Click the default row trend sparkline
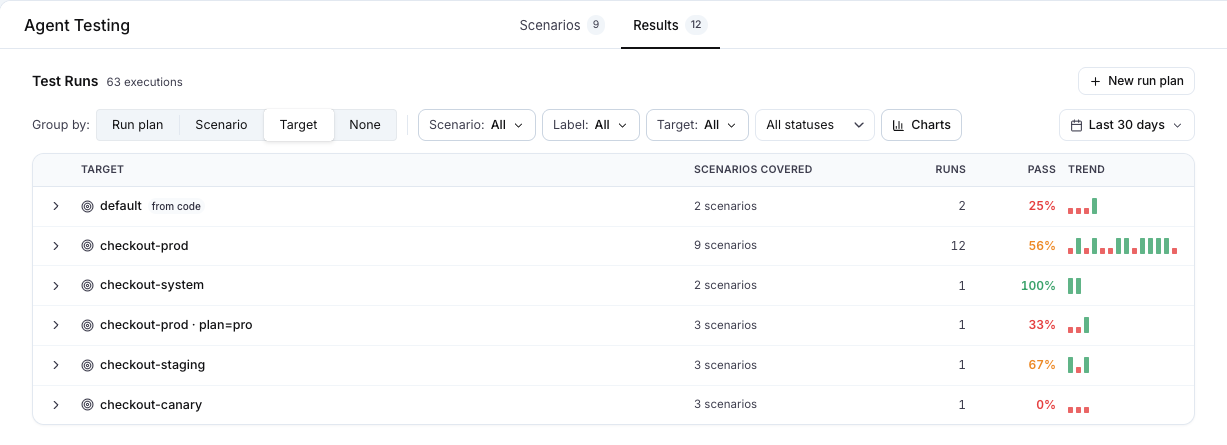 [x=1083, y=206]
